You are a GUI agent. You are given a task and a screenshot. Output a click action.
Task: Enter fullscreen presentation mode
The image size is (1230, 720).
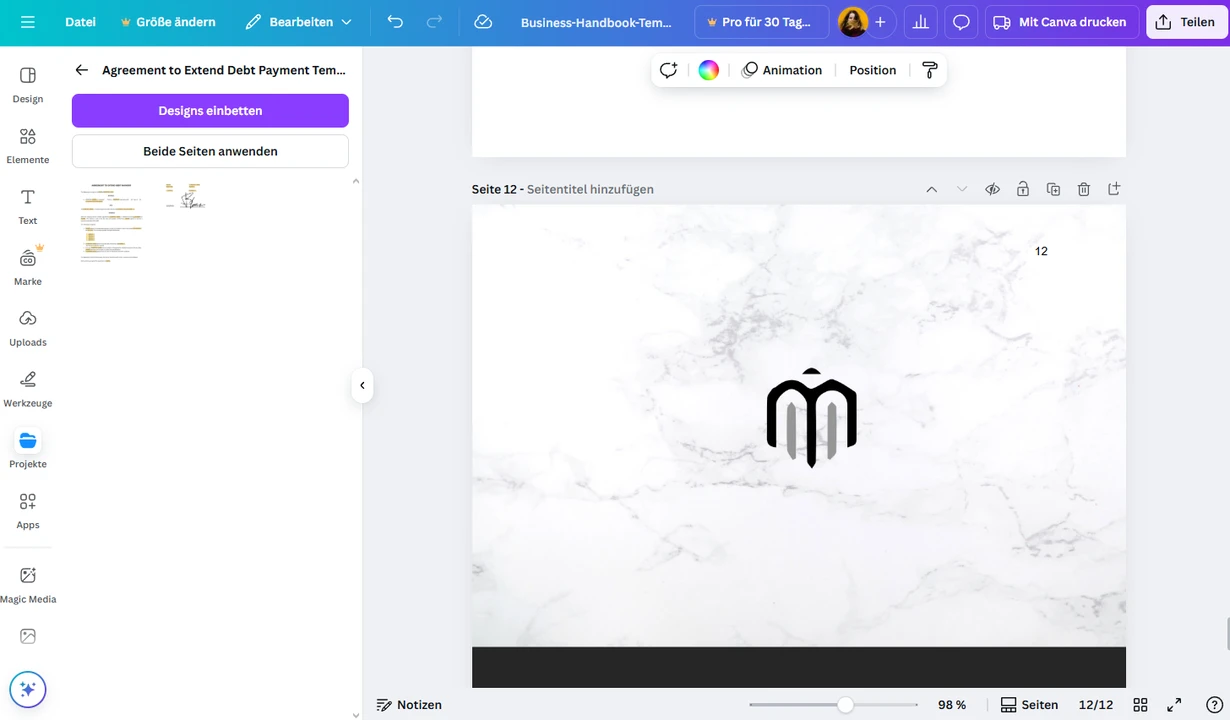pos(1174,705)
